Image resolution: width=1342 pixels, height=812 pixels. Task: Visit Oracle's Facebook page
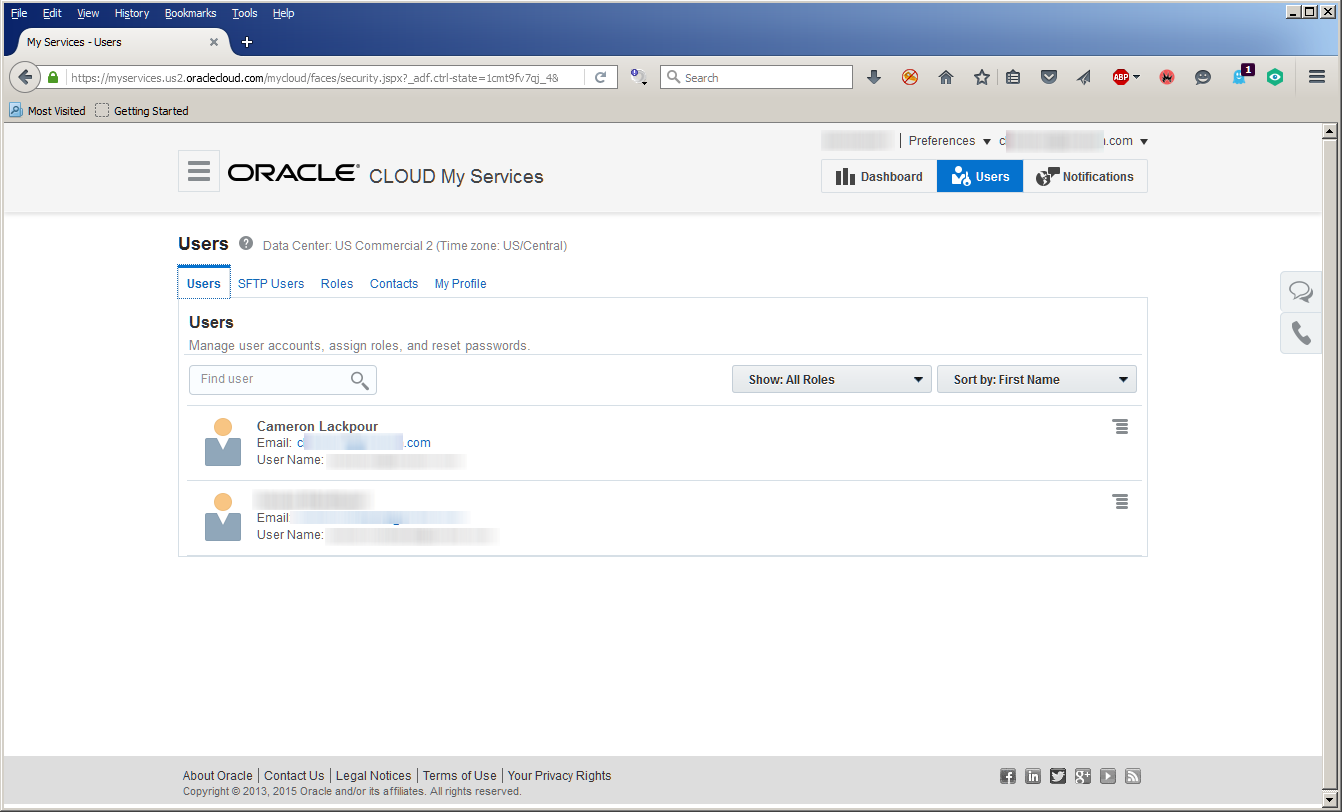coord(1008,776)
